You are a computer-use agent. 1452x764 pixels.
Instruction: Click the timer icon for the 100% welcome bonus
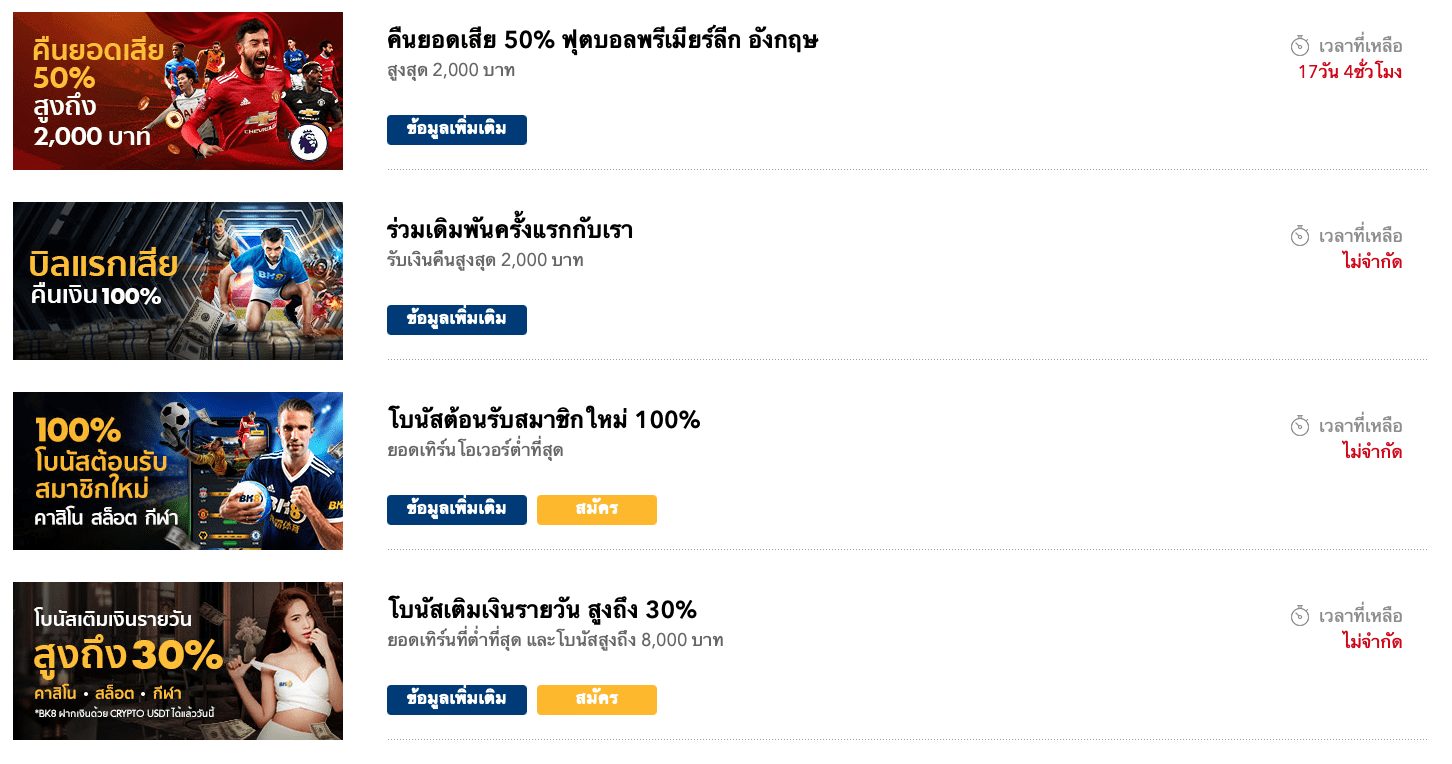(x=1299, y=426)
